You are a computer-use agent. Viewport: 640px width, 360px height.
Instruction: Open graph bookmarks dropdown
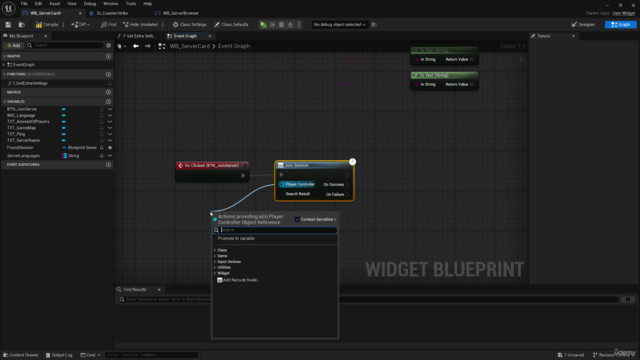pos(122,46)
